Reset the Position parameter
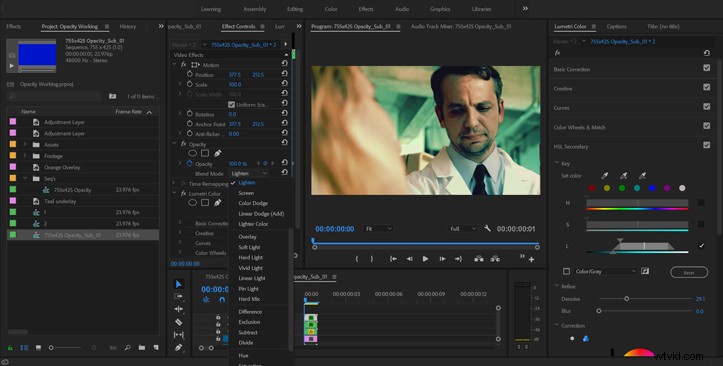 coord(284,75)
